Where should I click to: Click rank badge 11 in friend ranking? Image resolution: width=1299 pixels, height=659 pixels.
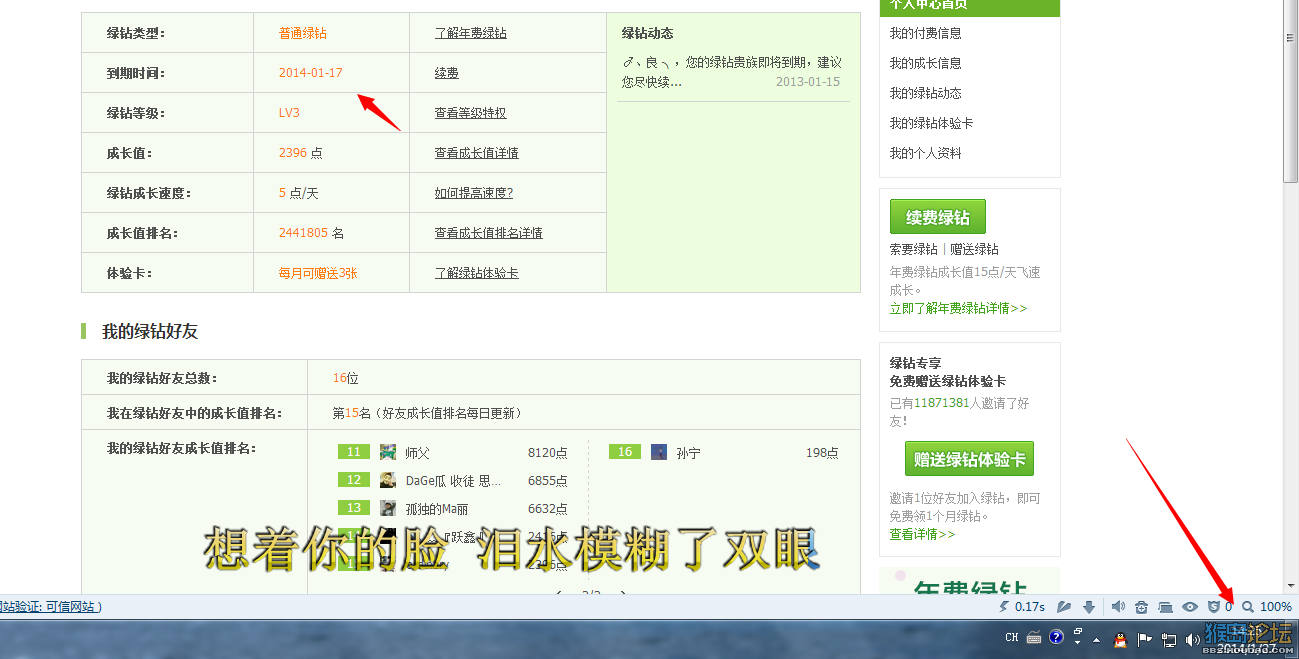coord(354,452)
